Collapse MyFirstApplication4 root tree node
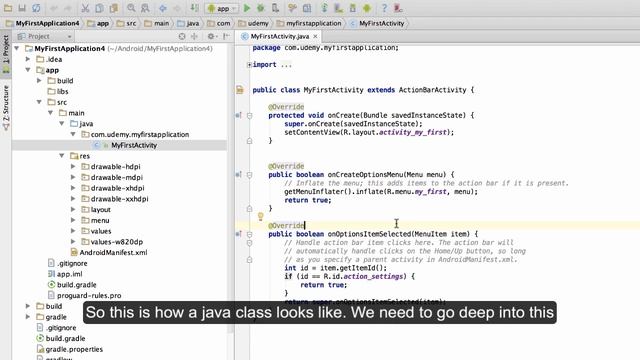Viewport: 640px width, 360px height. (17, 49)
